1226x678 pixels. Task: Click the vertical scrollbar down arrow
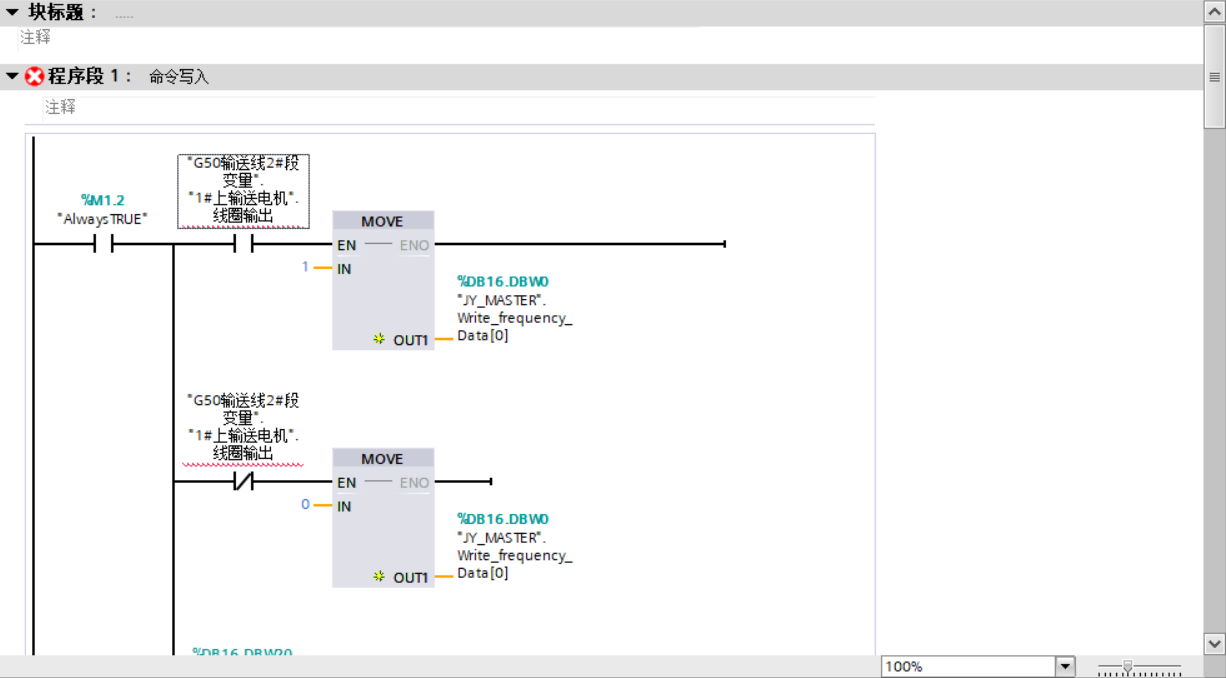[1214, 643]
